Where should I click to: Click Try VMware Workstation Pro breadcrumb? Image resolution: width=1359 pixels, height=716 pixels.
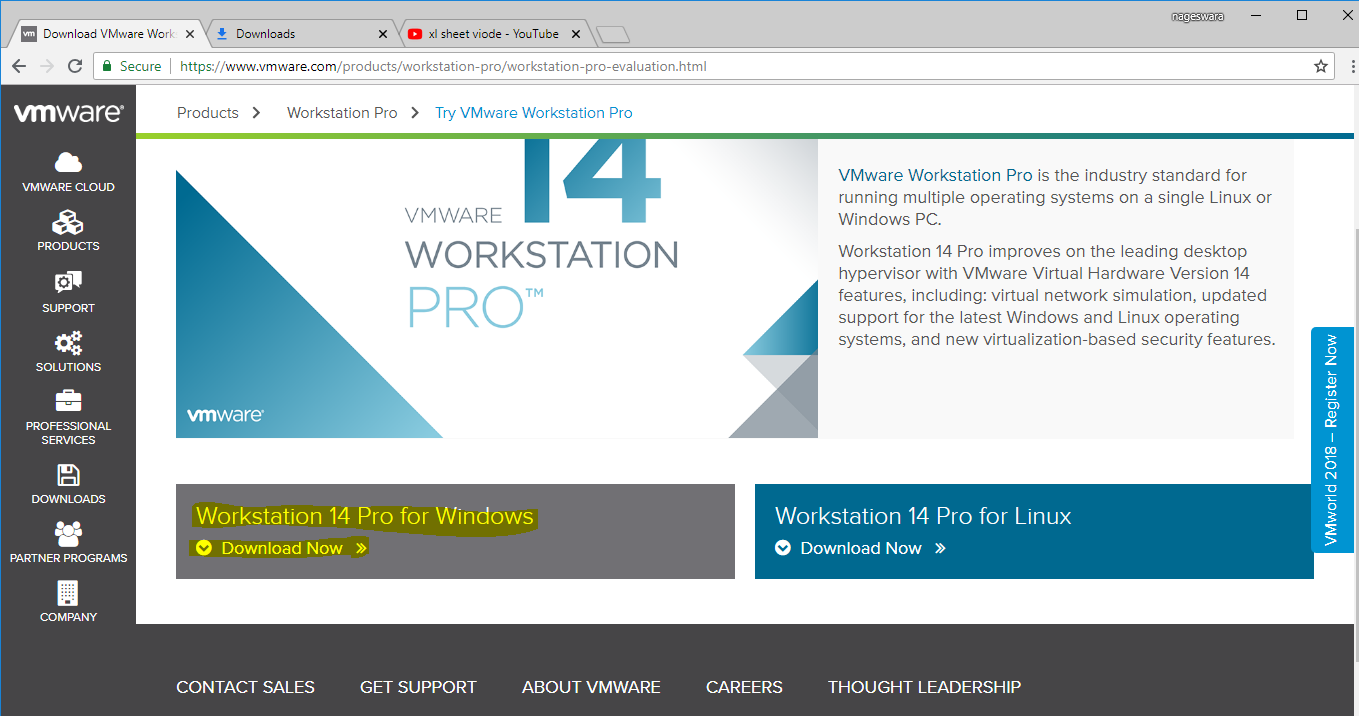click(534, 113)
